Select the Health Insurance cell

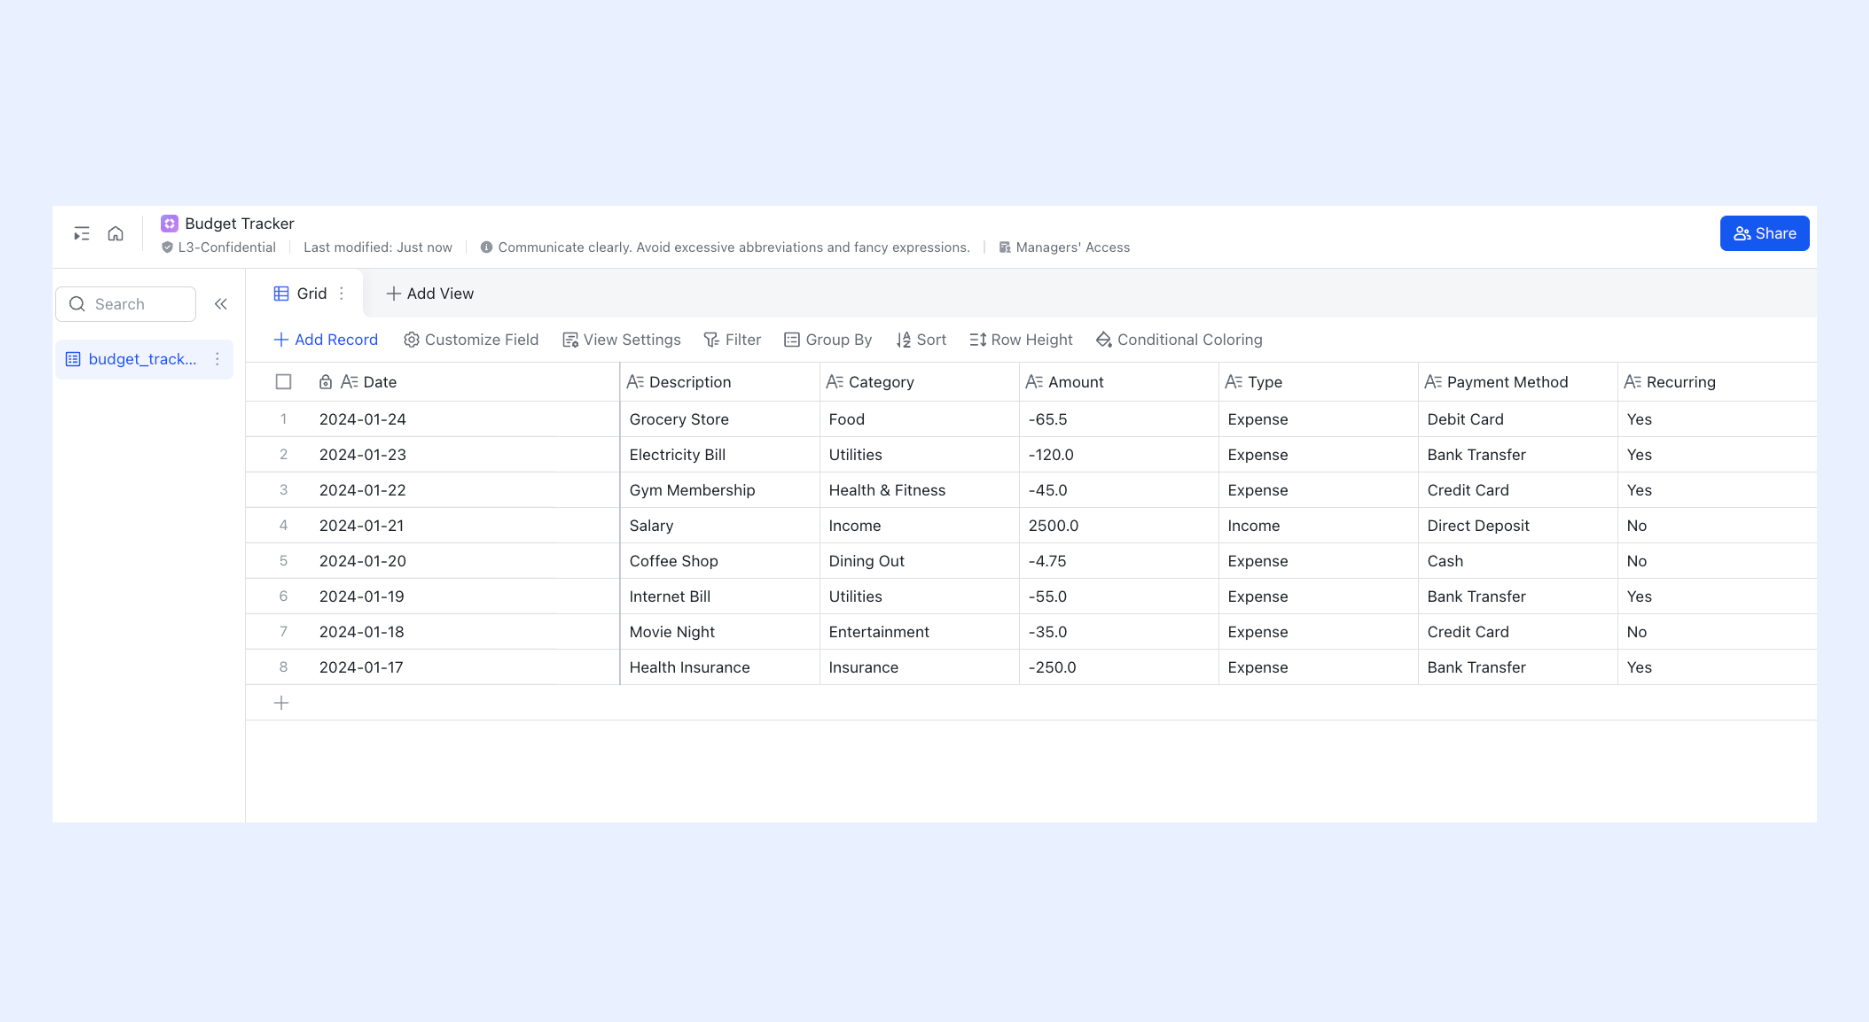coord(719,668)
